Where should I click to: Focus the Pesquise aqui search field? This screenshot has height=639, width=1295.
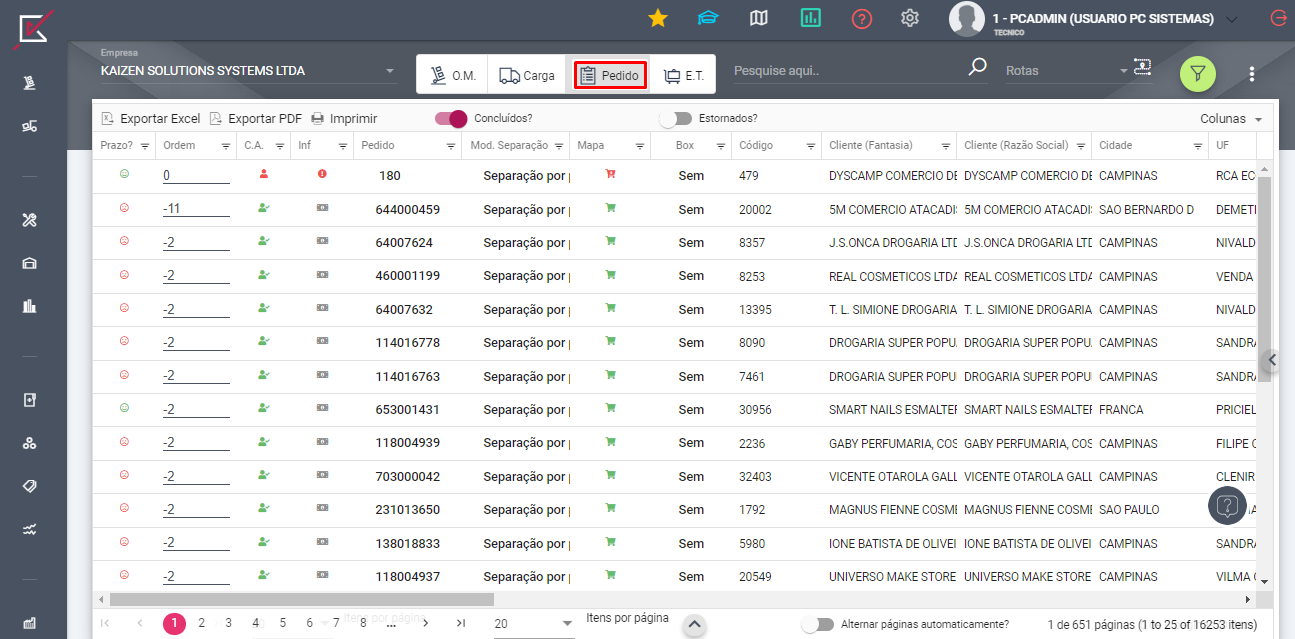click(848, 71)
